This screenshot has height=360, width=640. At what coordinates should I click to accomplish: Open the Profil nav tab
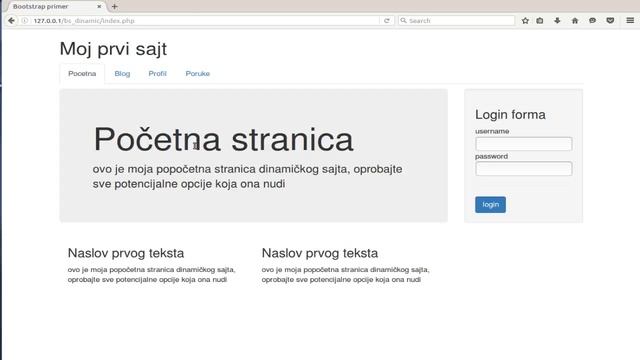click(158, 73)
